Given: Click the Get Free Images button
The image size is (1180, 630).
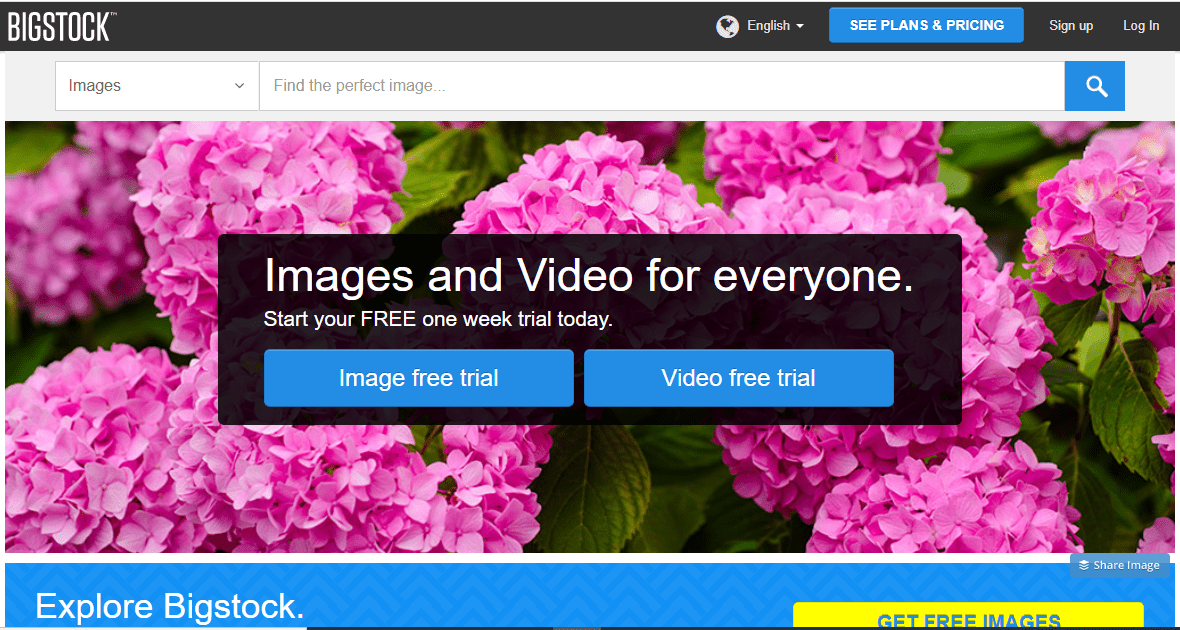Looking at the screenshot, I should (969, 616).
